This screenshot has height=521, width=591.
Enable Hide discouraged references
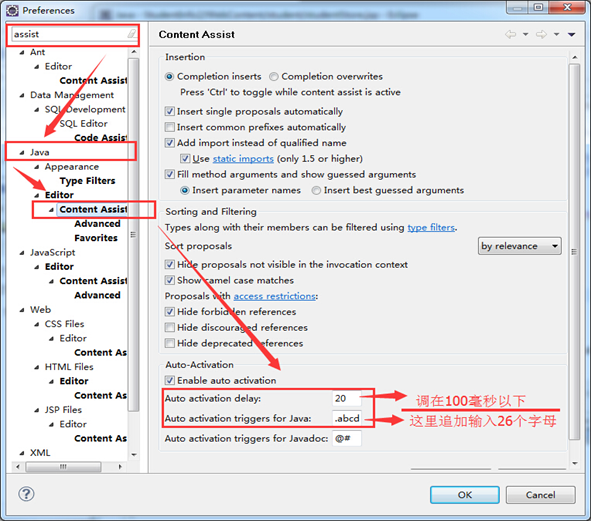pos(170,328)
